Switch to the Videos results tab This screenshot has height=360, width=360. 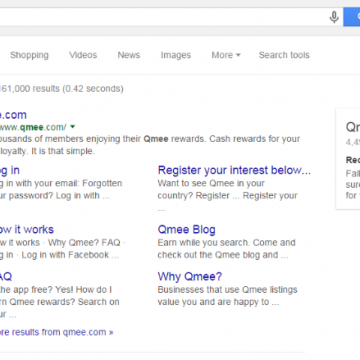[83, 55]
